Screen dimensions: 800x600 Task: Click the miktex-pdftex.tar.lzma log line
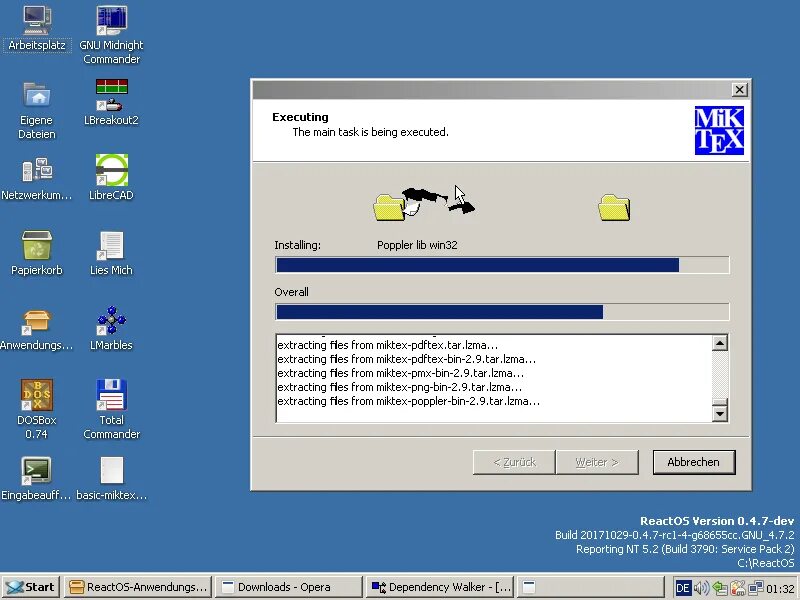tap(388, 345)
